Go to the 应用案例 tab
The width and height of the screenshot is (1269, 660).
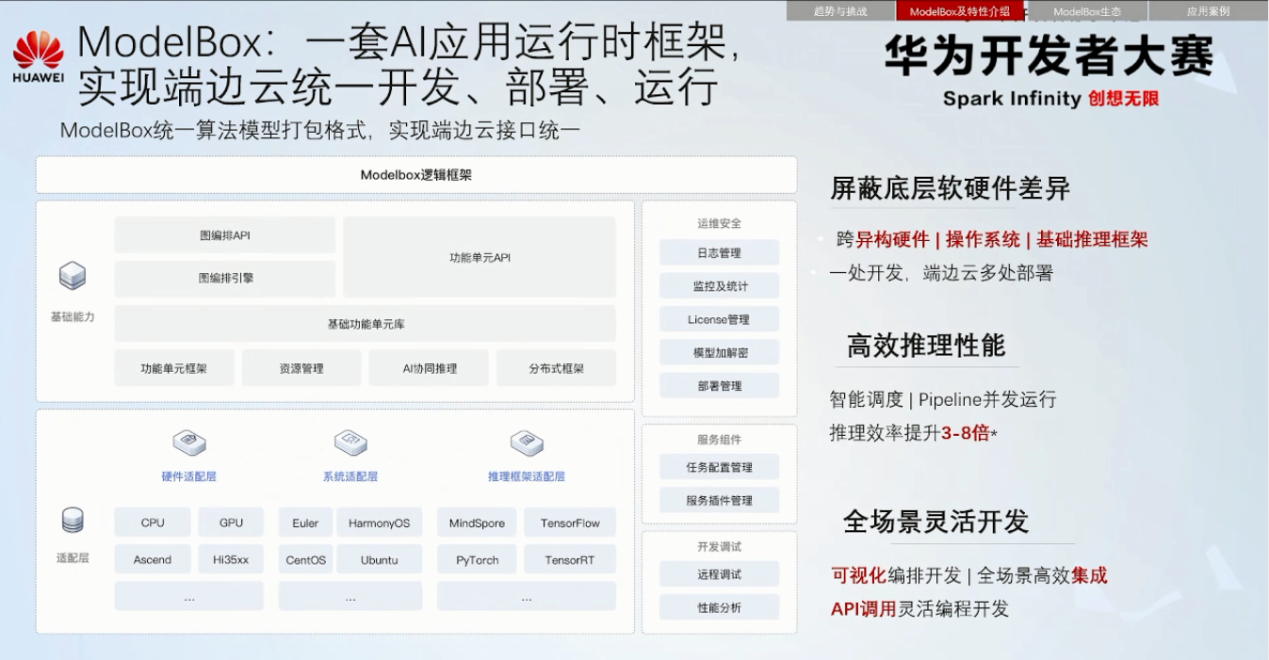(x=1208, y=11)
